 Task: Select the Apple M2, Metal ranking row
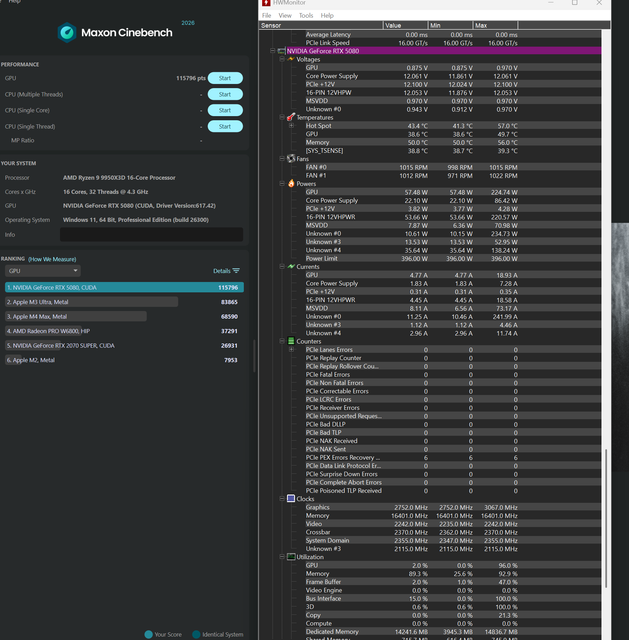tap(122, 360)
